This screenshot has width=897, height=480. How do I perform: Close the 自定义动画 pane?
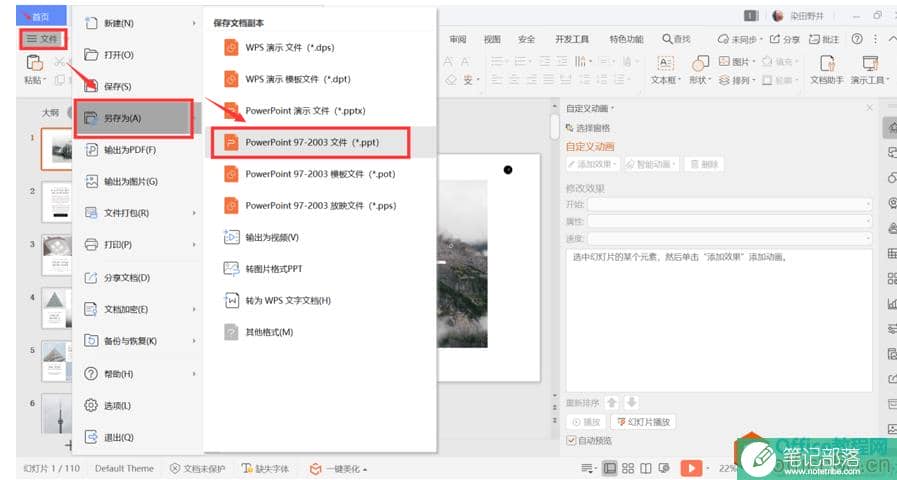click(x=870, y=108)
